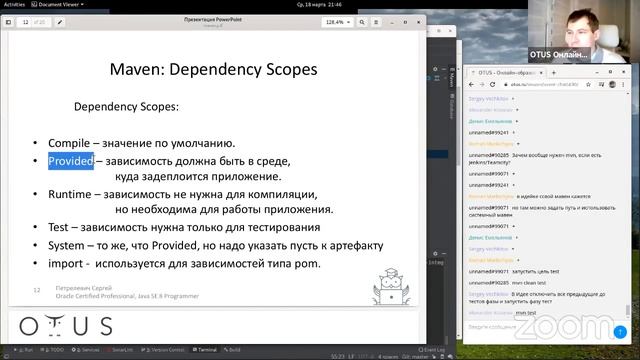Screen dimensions: 640x360
Task: Close the OTUS browser tab
Action: coord(541,73)
